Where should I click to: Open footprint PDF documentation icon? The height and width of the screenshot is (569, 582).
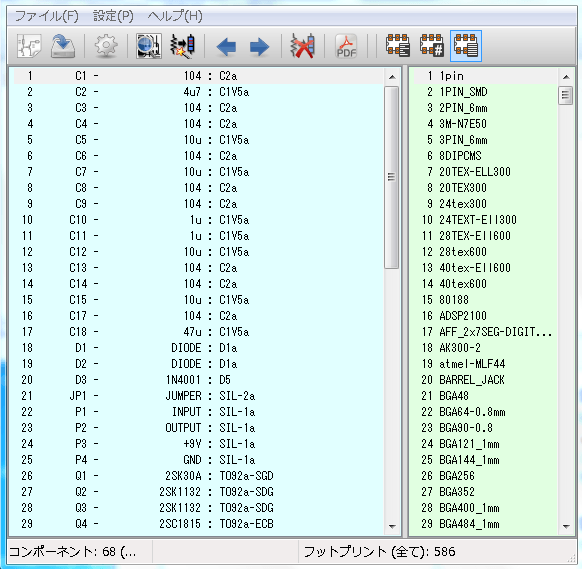tap(346, 46)
